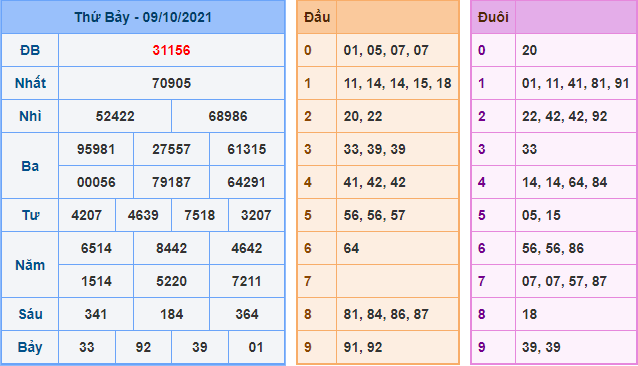The height and width of the screenshot is (366, 638).
Task: Click the 'Sáu' row label
Action: click(x=31, y=314)
